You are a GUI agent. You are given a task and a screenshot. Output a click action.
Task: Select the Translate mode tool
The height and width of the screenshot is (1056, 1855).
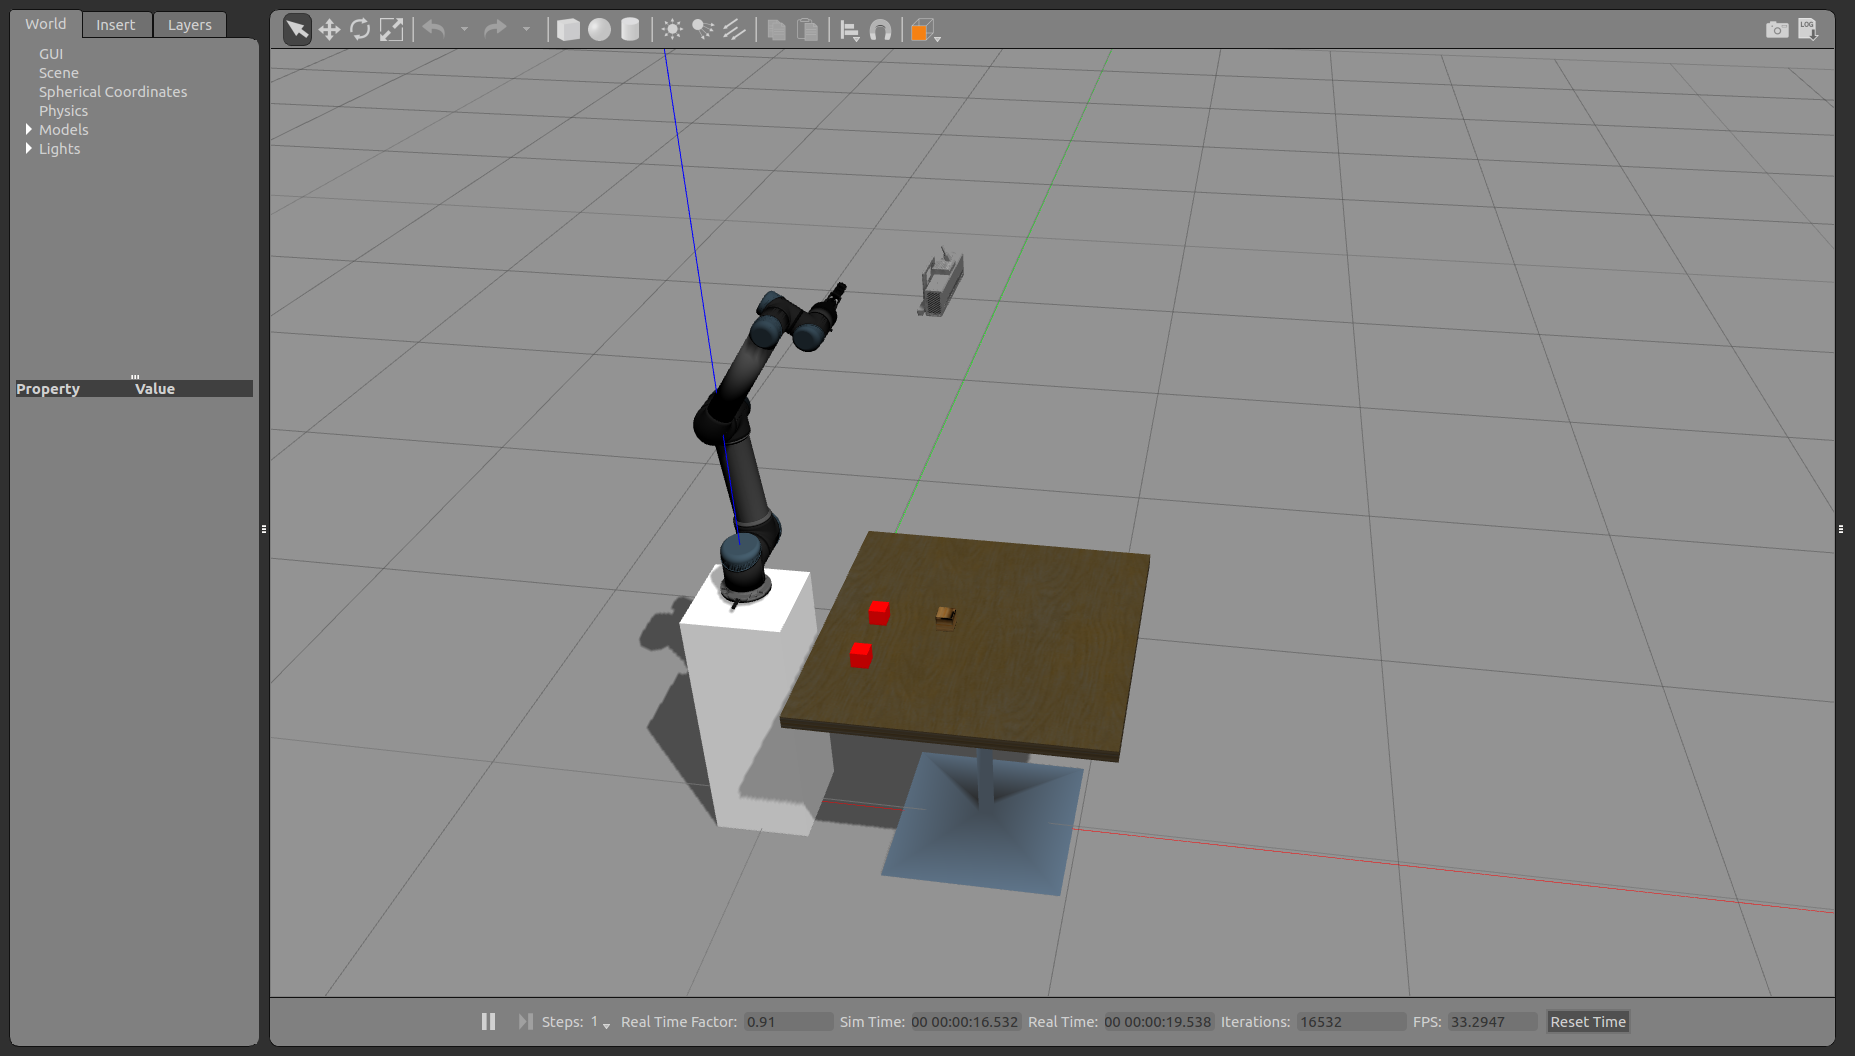coord(329,30)
